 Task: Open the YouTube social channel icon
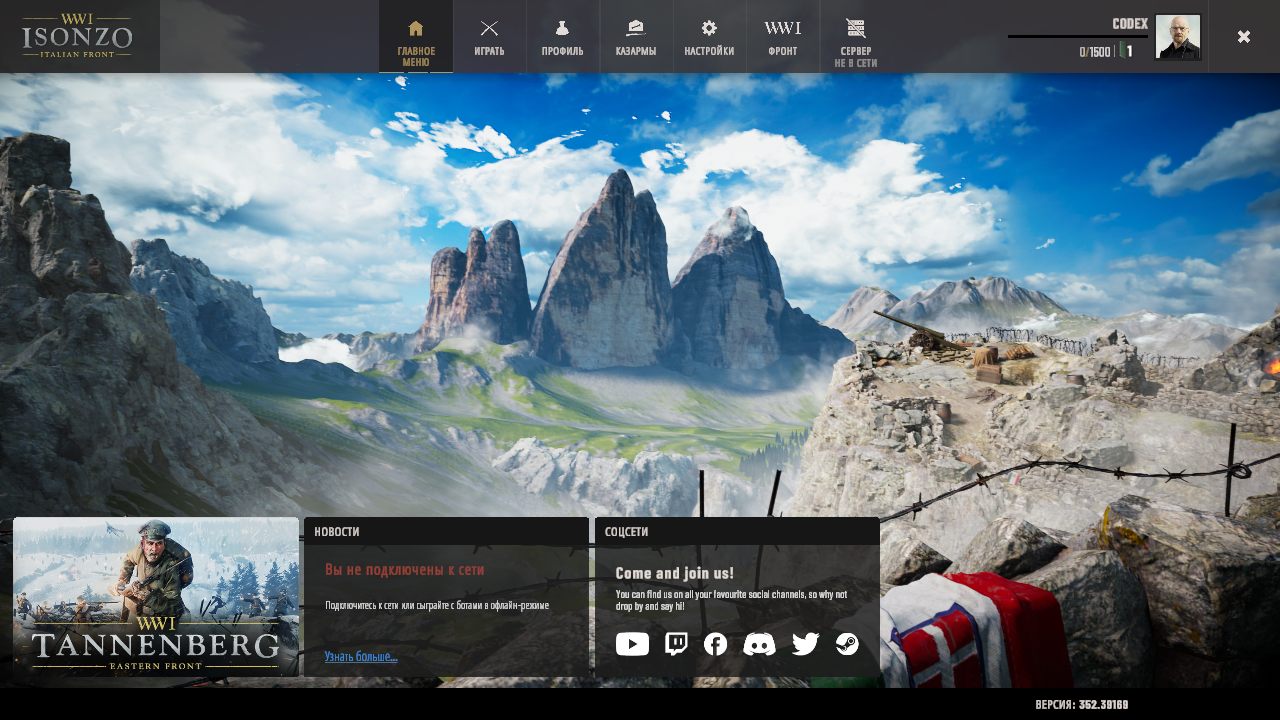[x=632, y=644]
